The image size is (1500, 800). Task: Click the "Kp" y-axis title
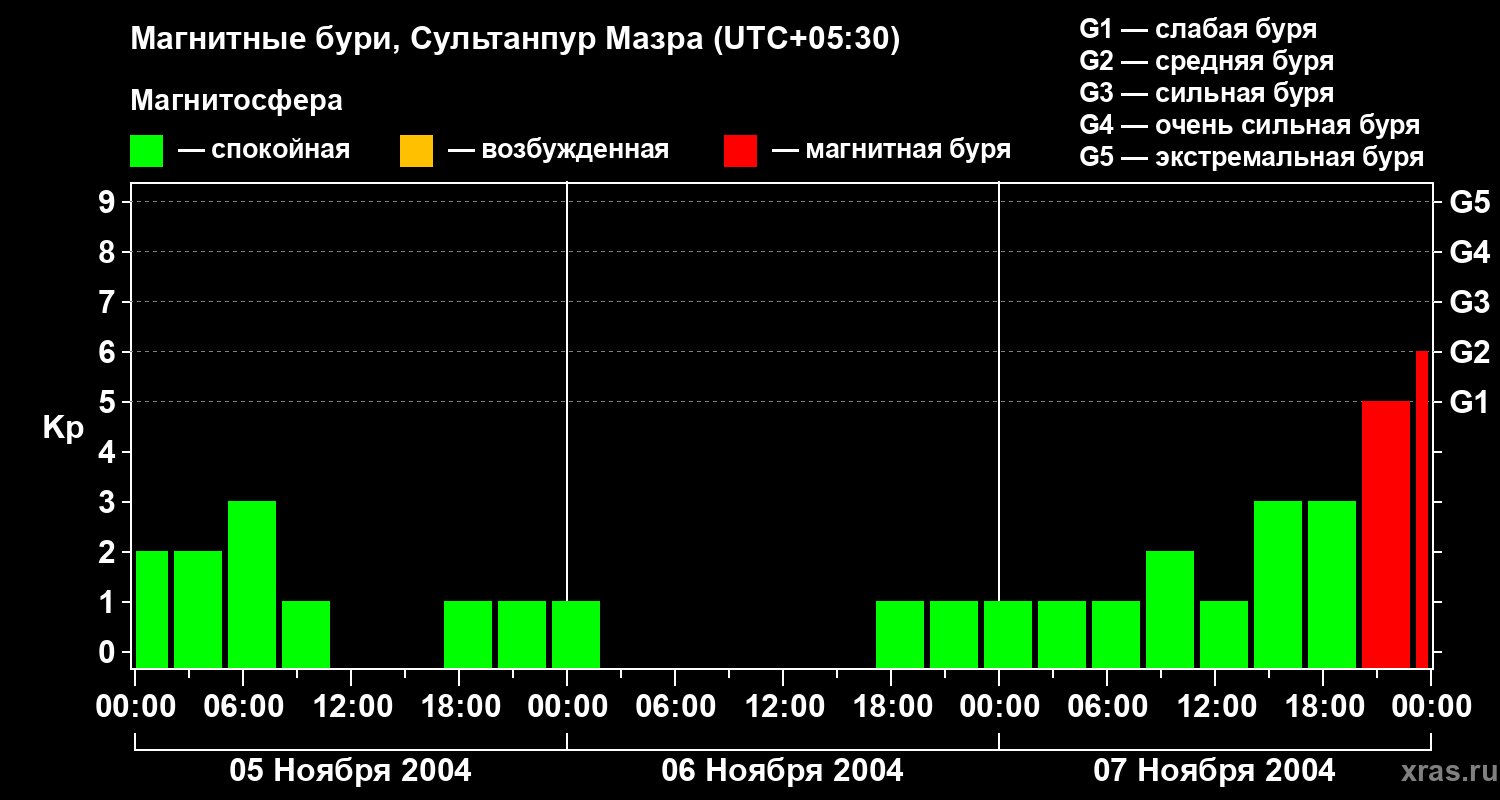coord(62,428)
